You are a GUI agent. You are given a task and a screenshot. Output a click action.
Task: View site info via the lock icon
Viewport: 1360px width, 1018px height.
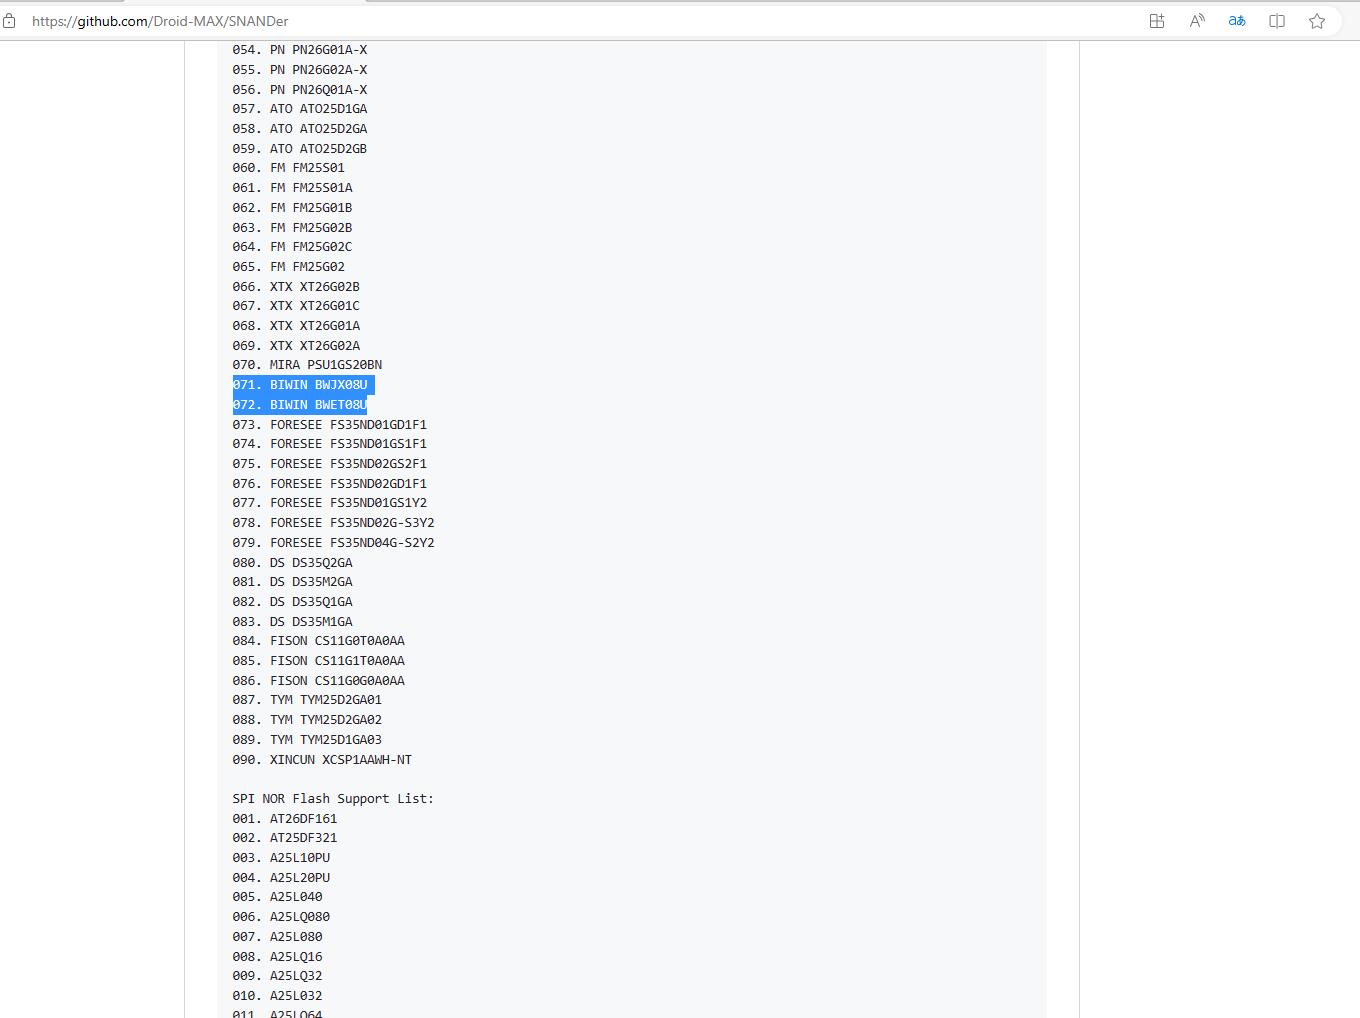(x=9, y=21)
